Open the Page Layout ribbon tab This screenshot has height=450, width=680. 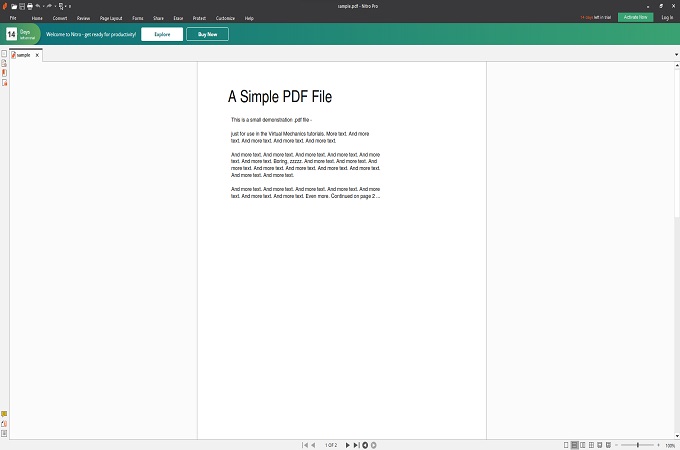tap(111, 18)
